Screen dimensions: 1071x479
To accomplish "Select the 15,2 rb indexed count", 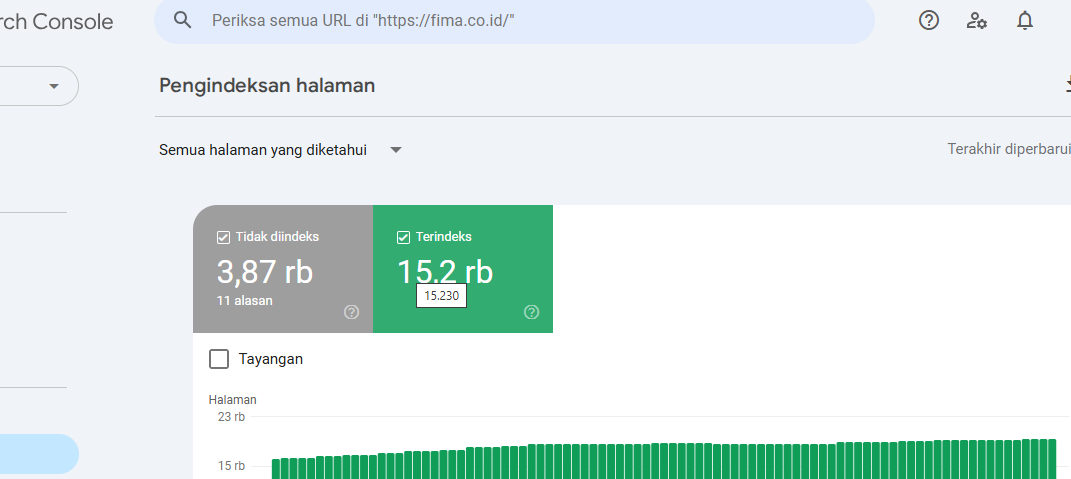I will coord(445,272).
